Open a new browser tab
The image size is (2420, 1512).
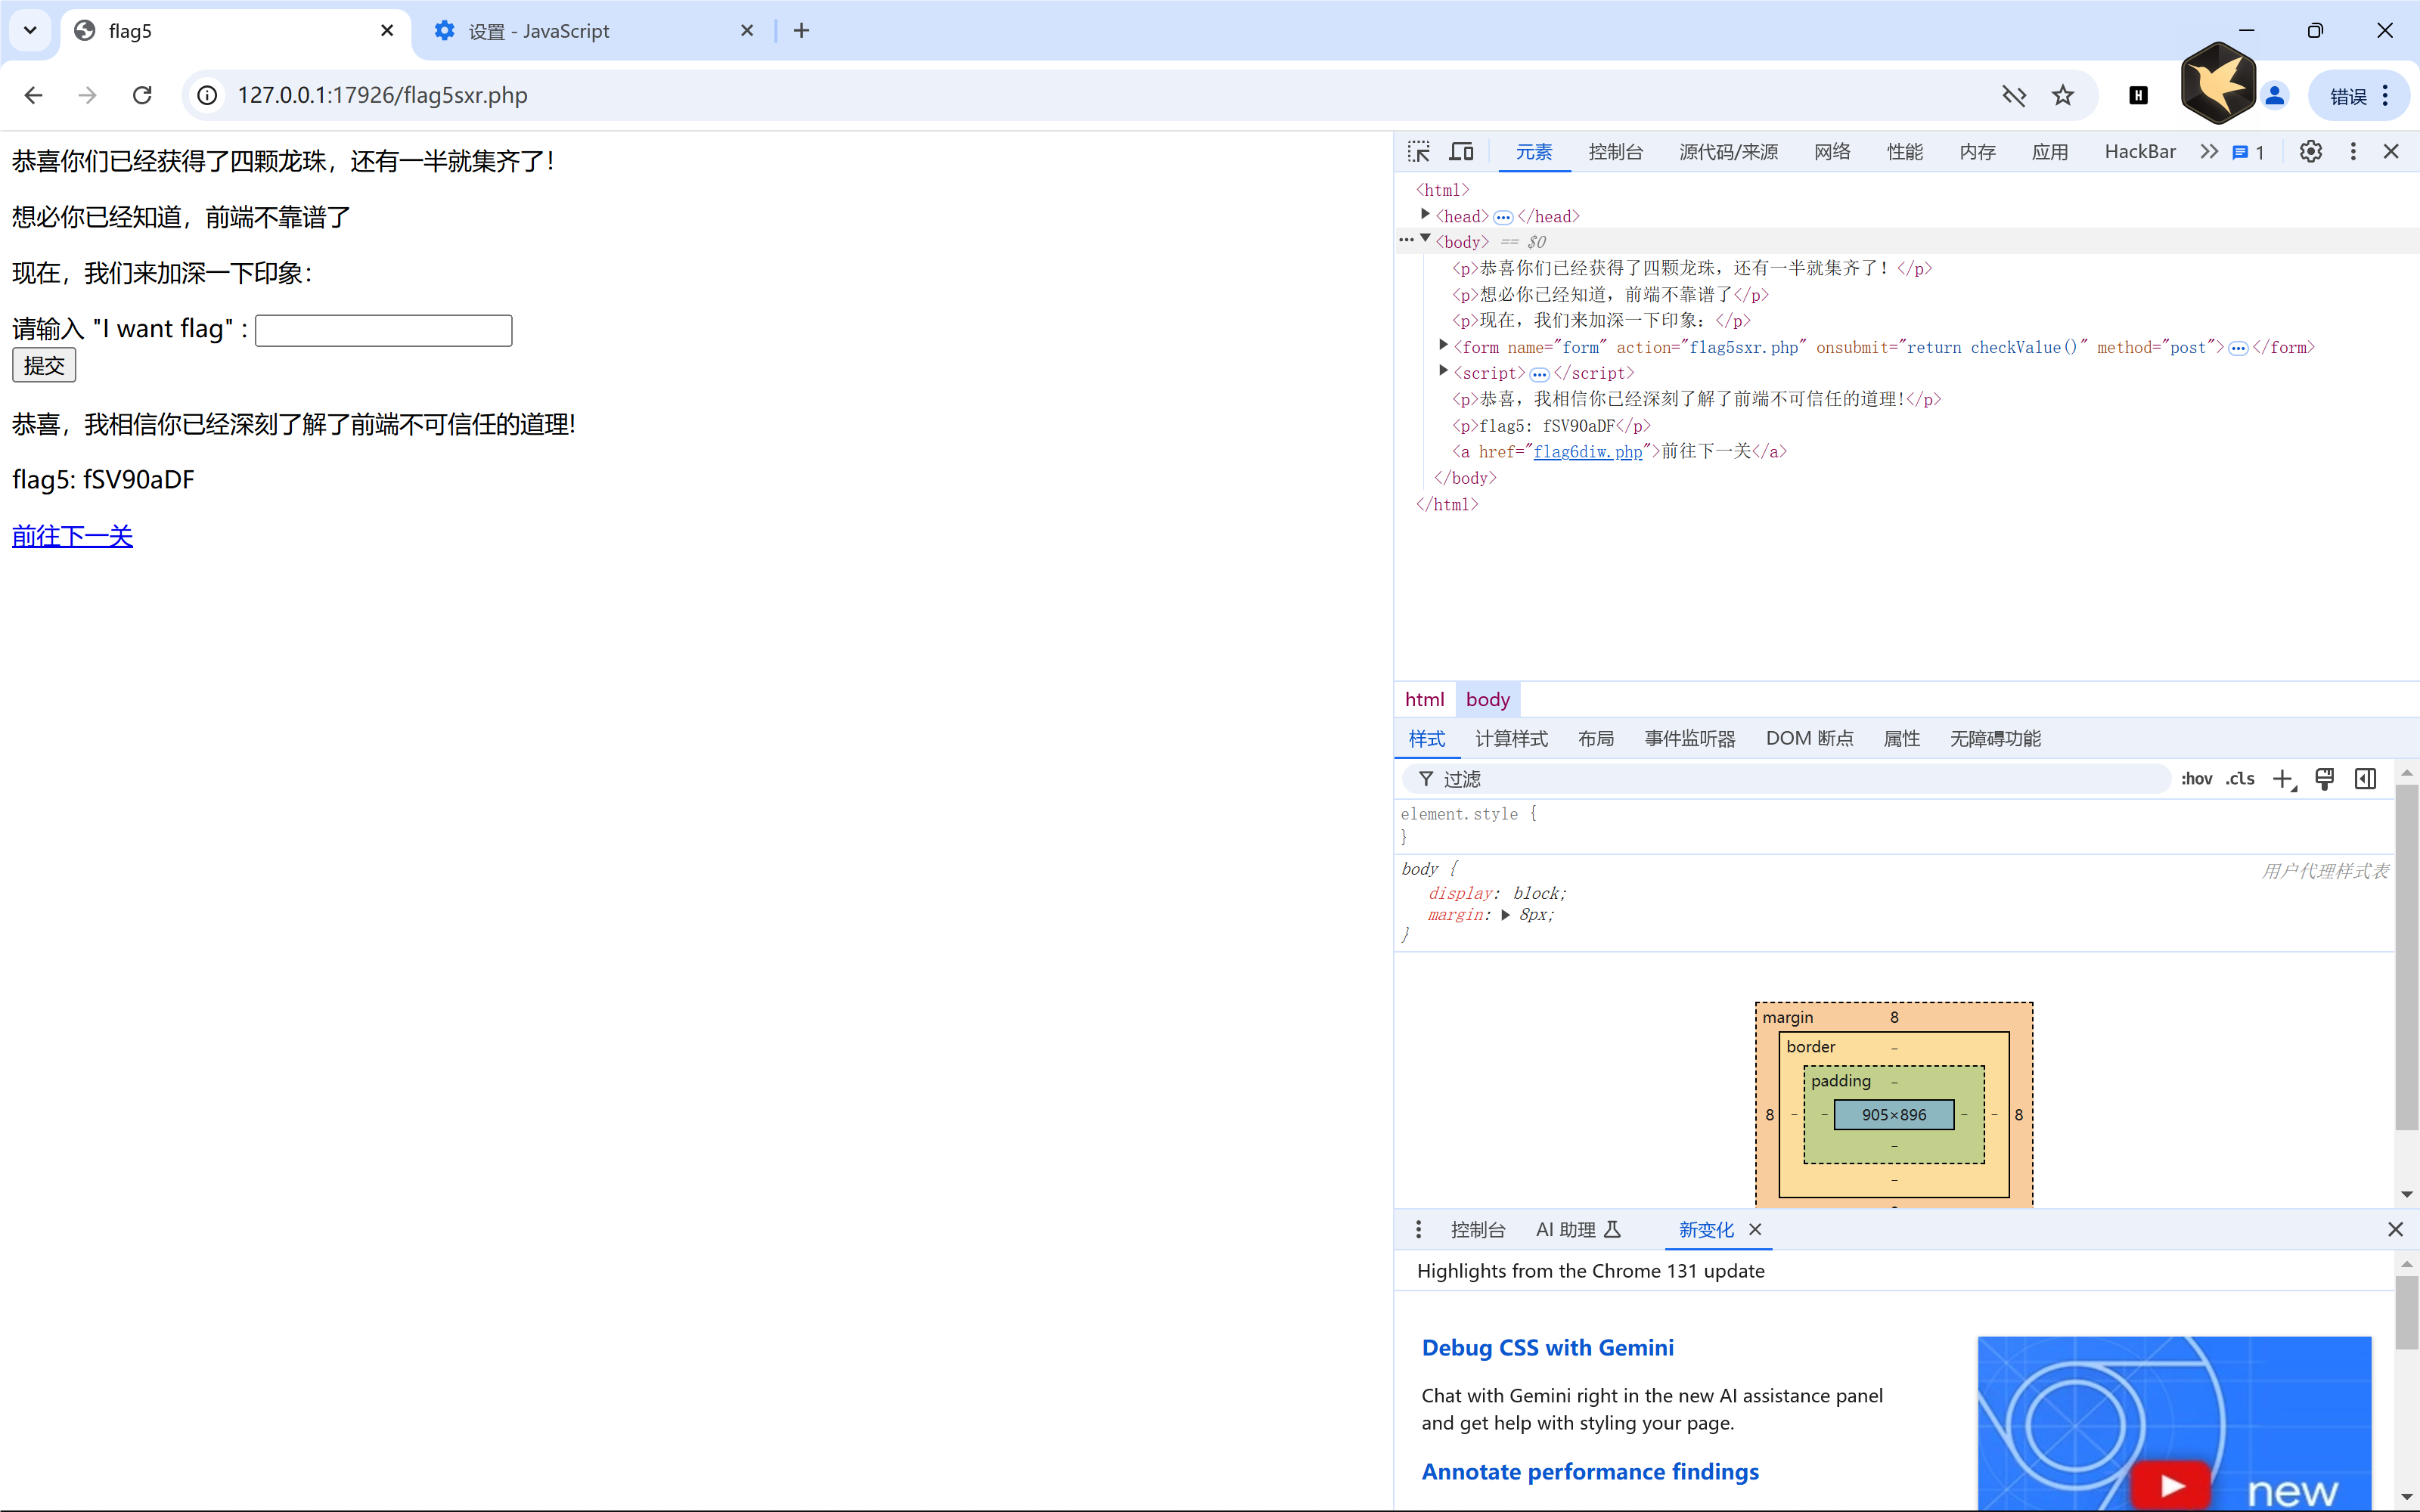(x=801, y=30)
